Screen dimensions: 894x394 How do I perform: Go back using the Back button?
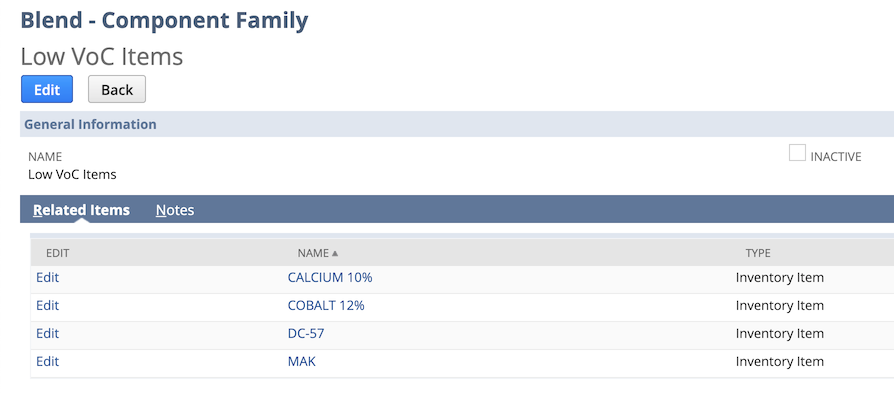click(117, 90)
